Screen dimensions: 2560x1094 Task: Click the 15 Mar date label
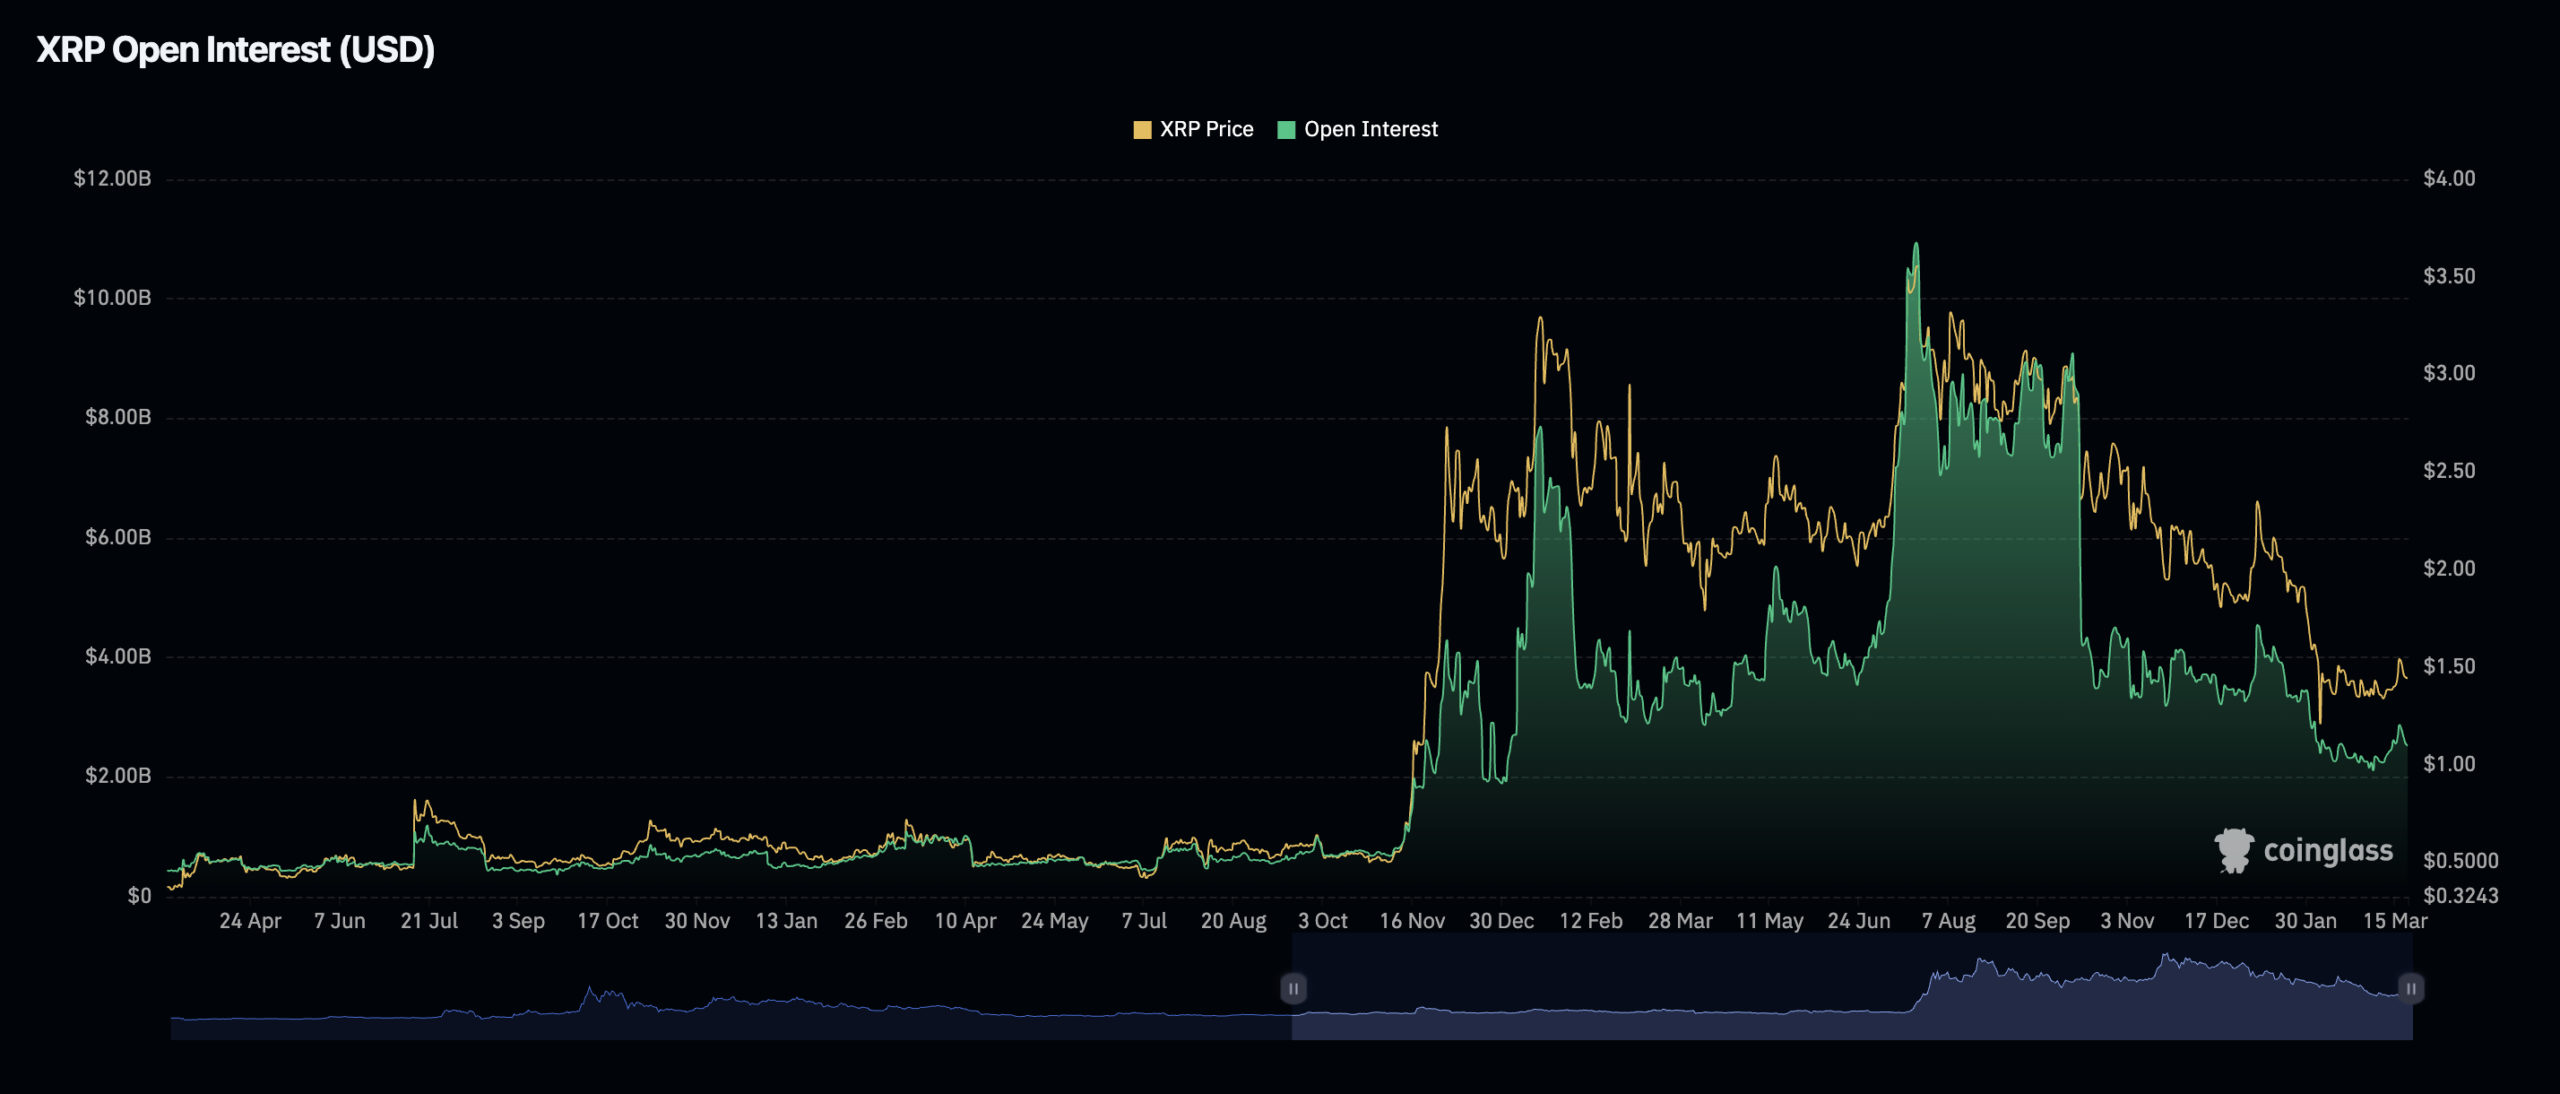[x=2394, y=921]
